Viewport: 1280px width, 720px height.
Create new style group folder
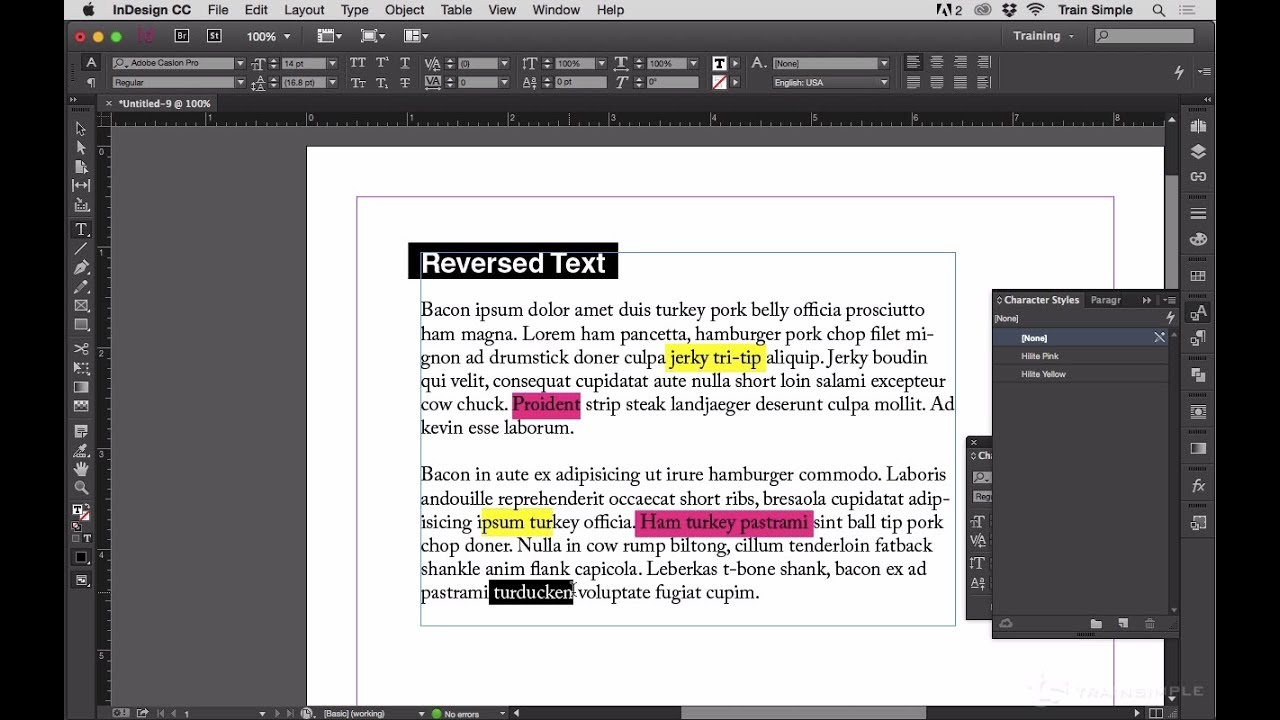point(1096,624)
